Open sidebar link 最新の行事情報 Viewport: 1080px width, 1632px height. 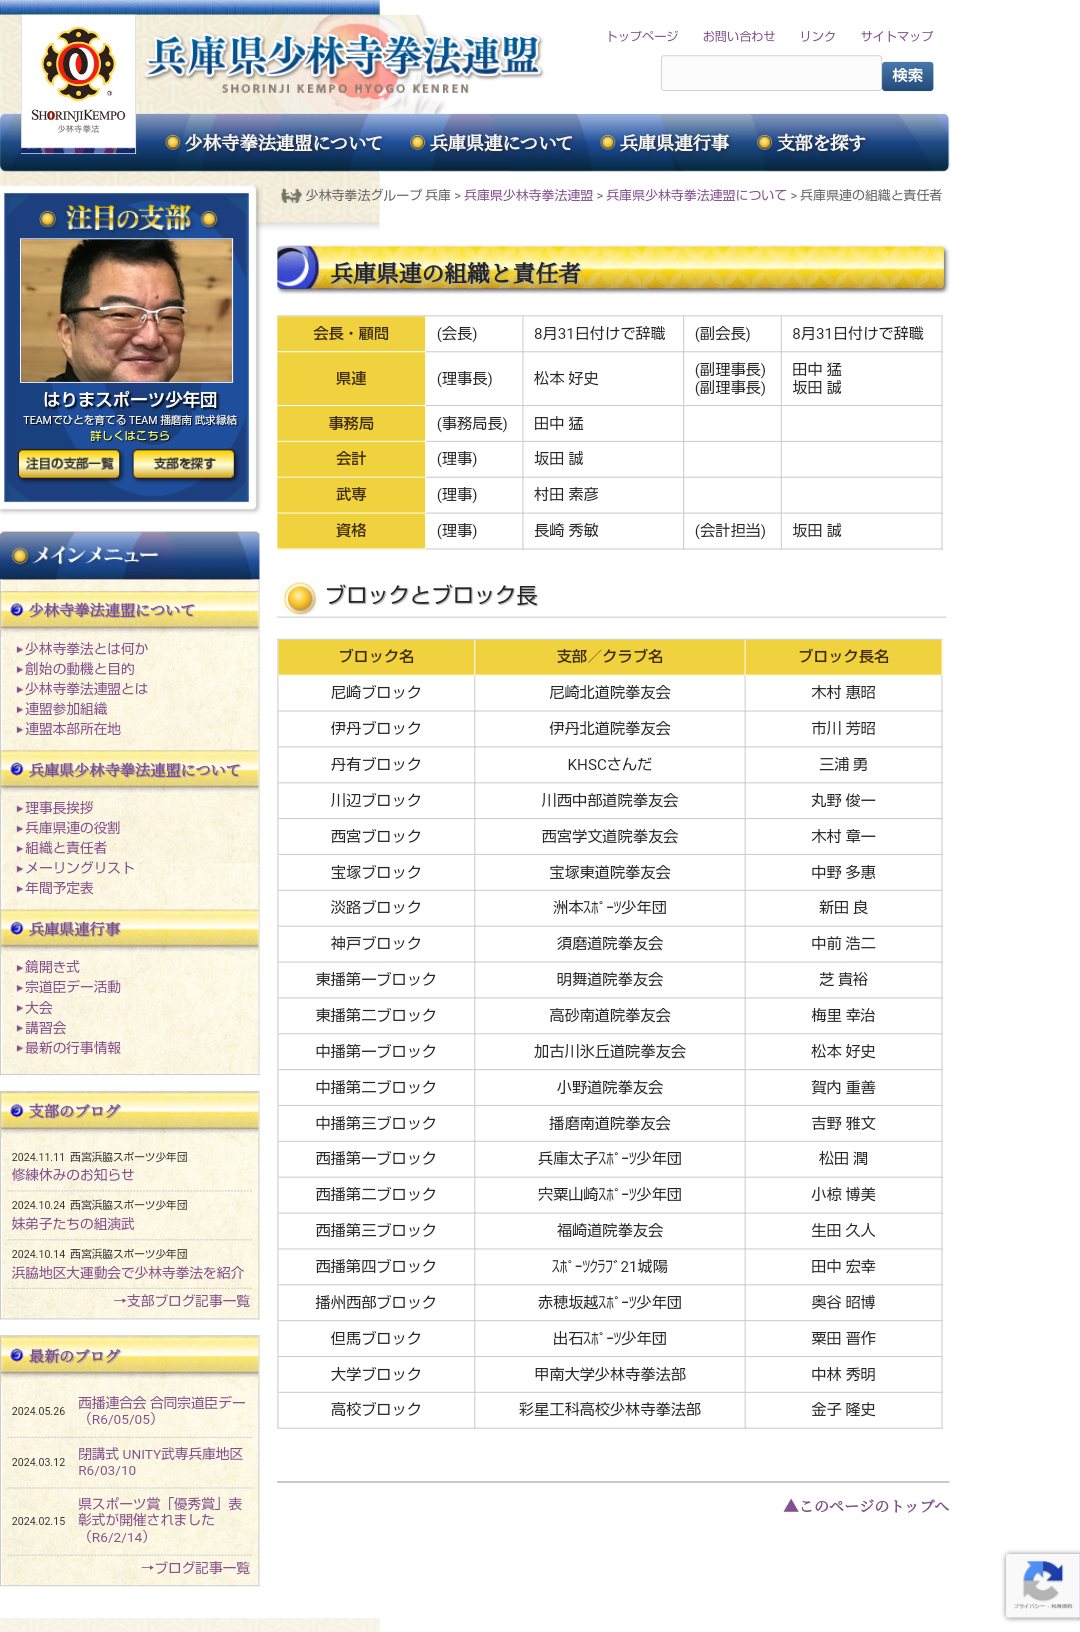[72, 1048]
